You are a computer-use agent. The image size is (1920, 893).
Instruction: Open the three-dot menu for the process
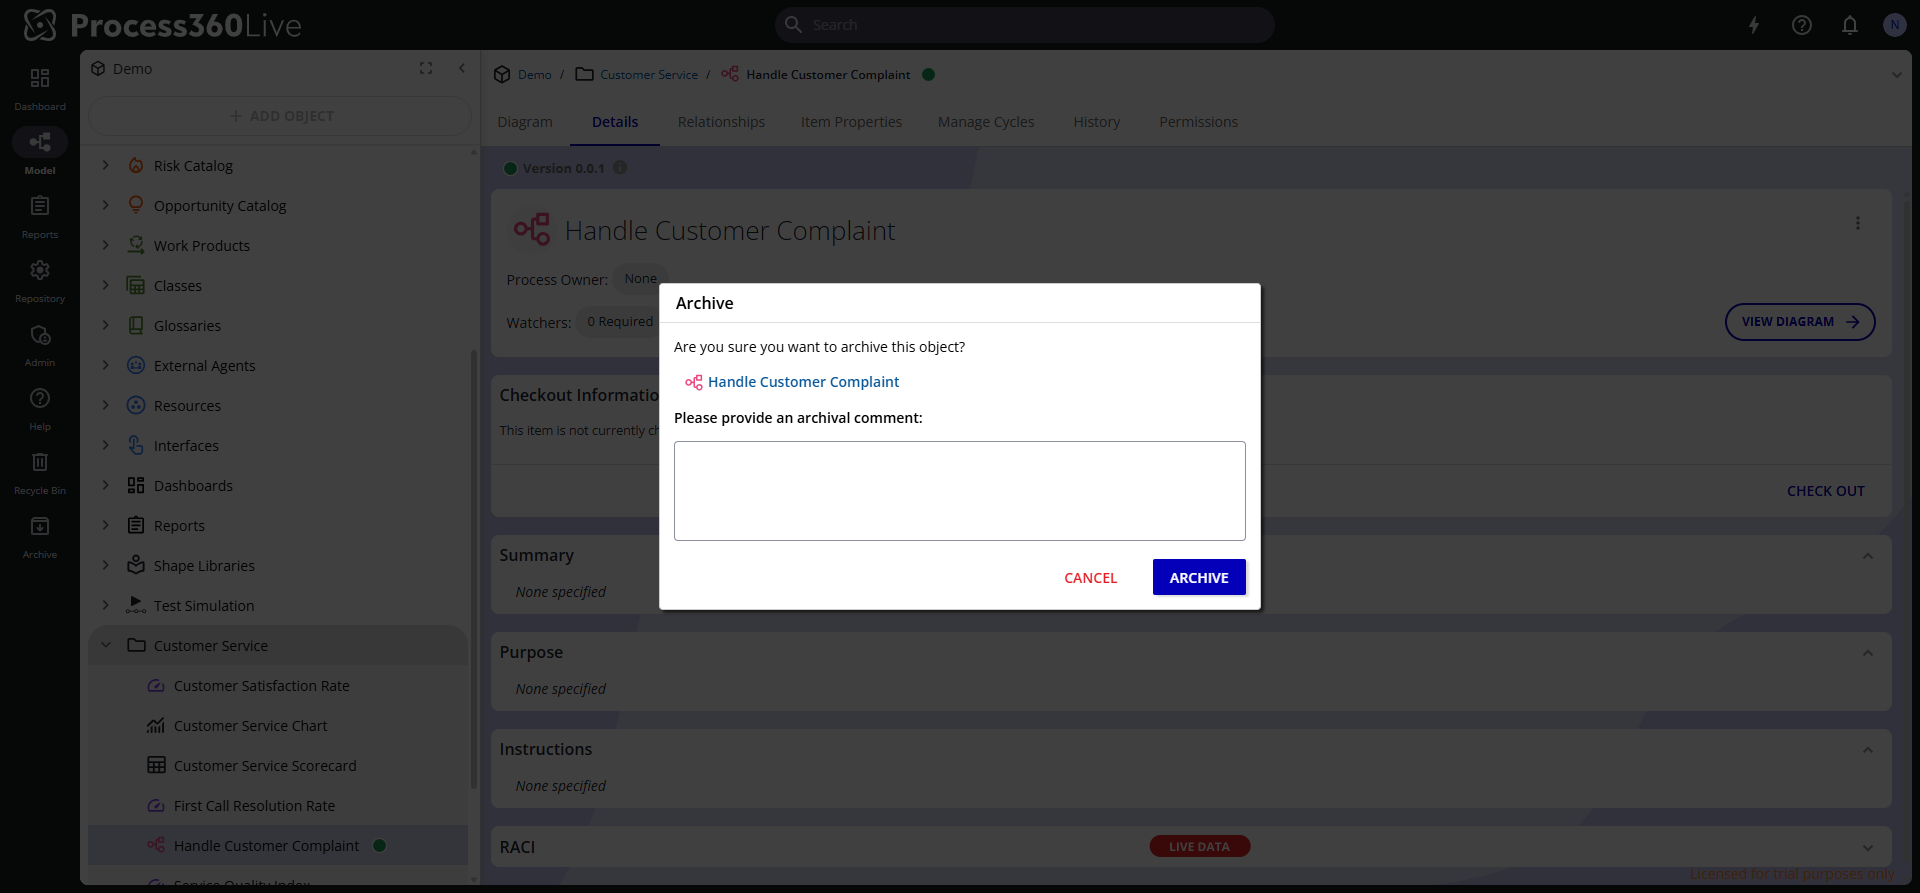pos(1858,223)
